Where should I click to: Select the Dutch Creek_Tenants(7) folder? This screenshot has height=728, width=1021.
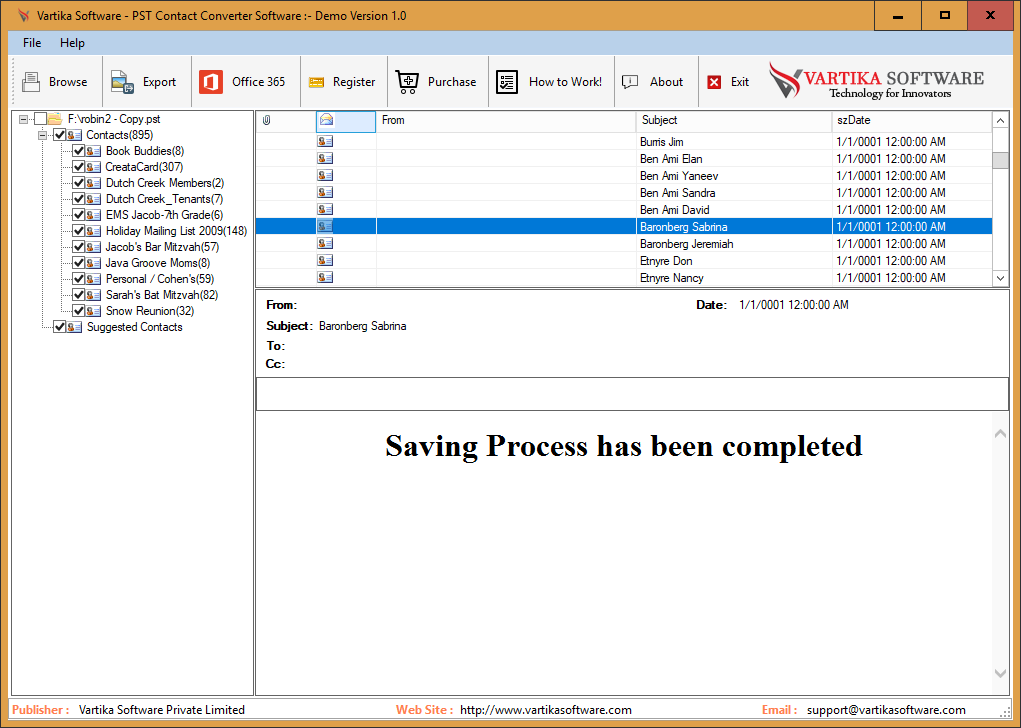(164, 199)
